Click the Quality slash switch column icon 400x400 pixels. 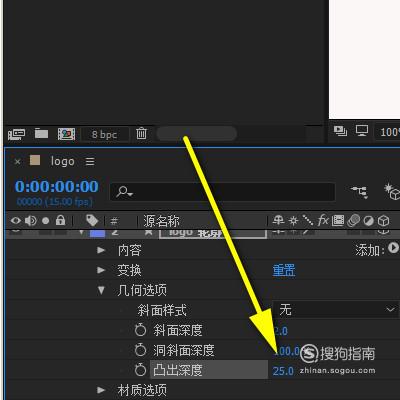tap(308, 220)
